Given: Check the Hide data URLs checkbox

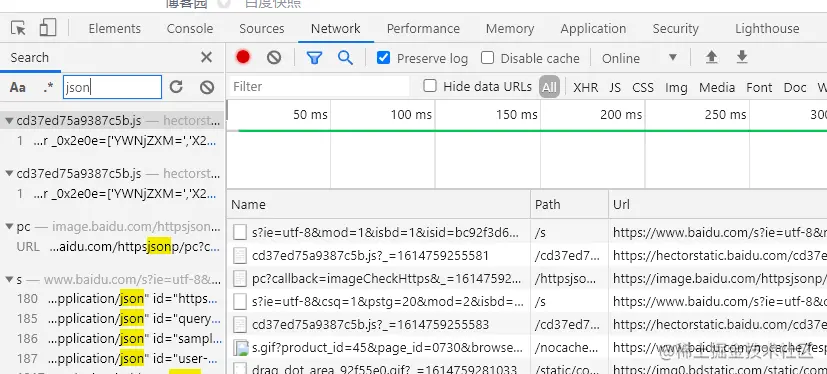Looking at the screenshot, I should click(x=430, y=86).
